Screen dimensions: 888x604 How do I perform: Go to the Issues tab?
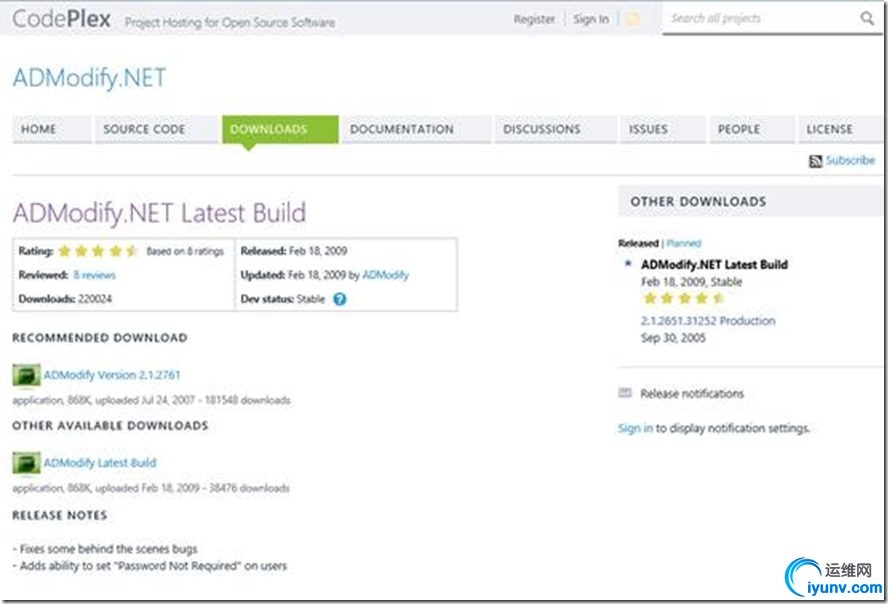click(648, 129)
